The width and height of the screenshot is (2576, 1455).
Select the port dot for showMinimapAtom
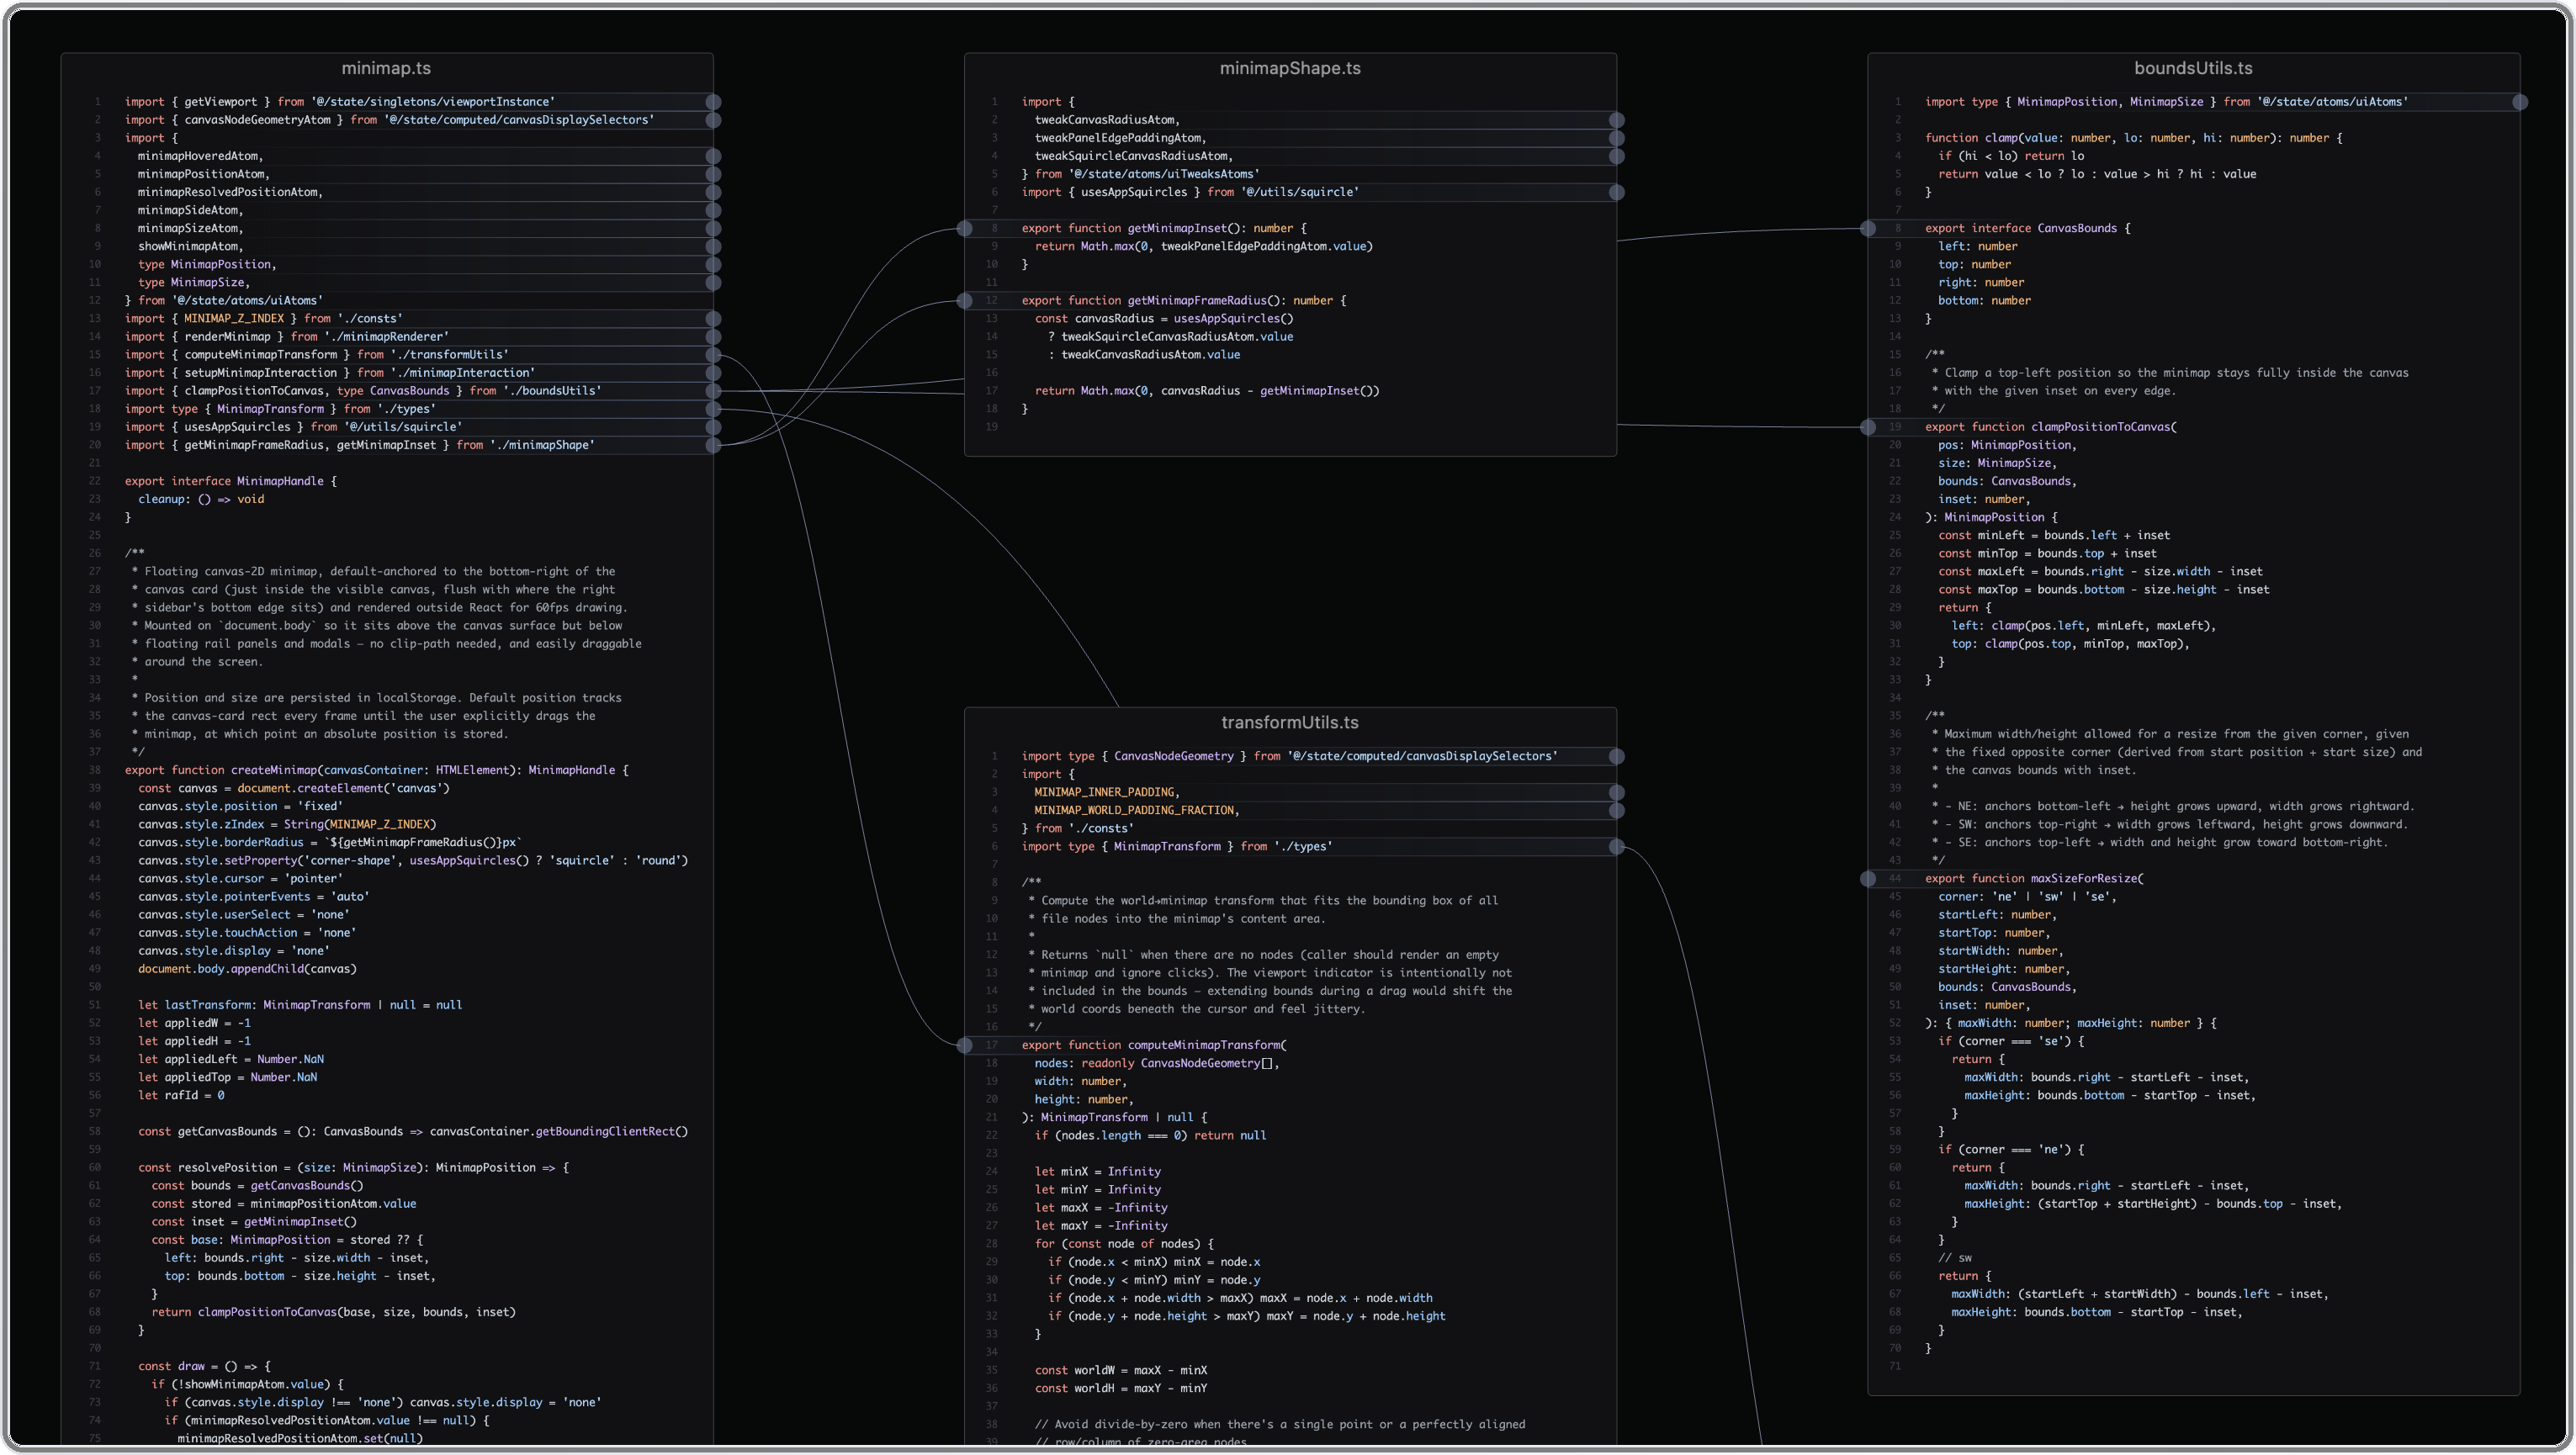coord(713,246)
